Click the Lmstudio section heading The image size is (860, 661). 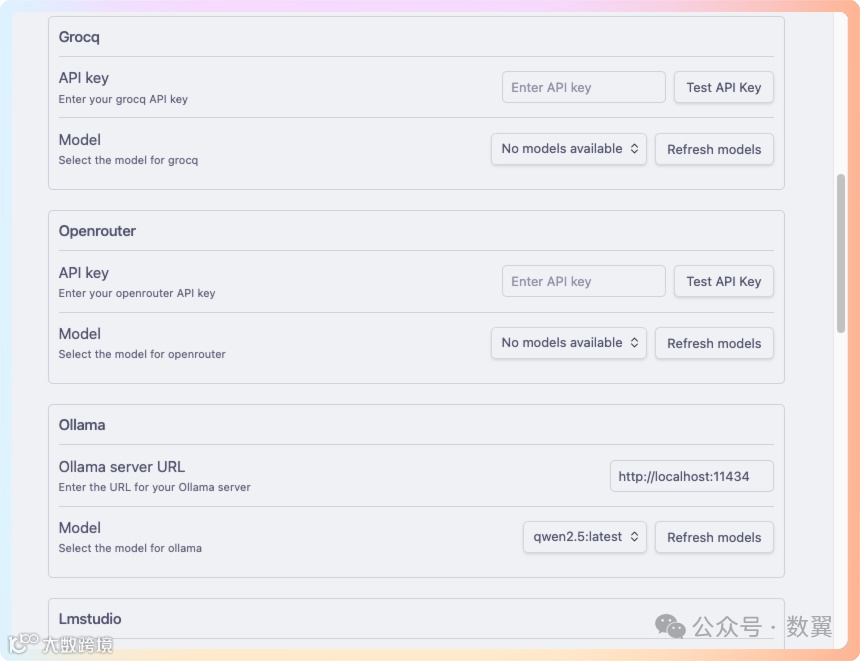90,619
